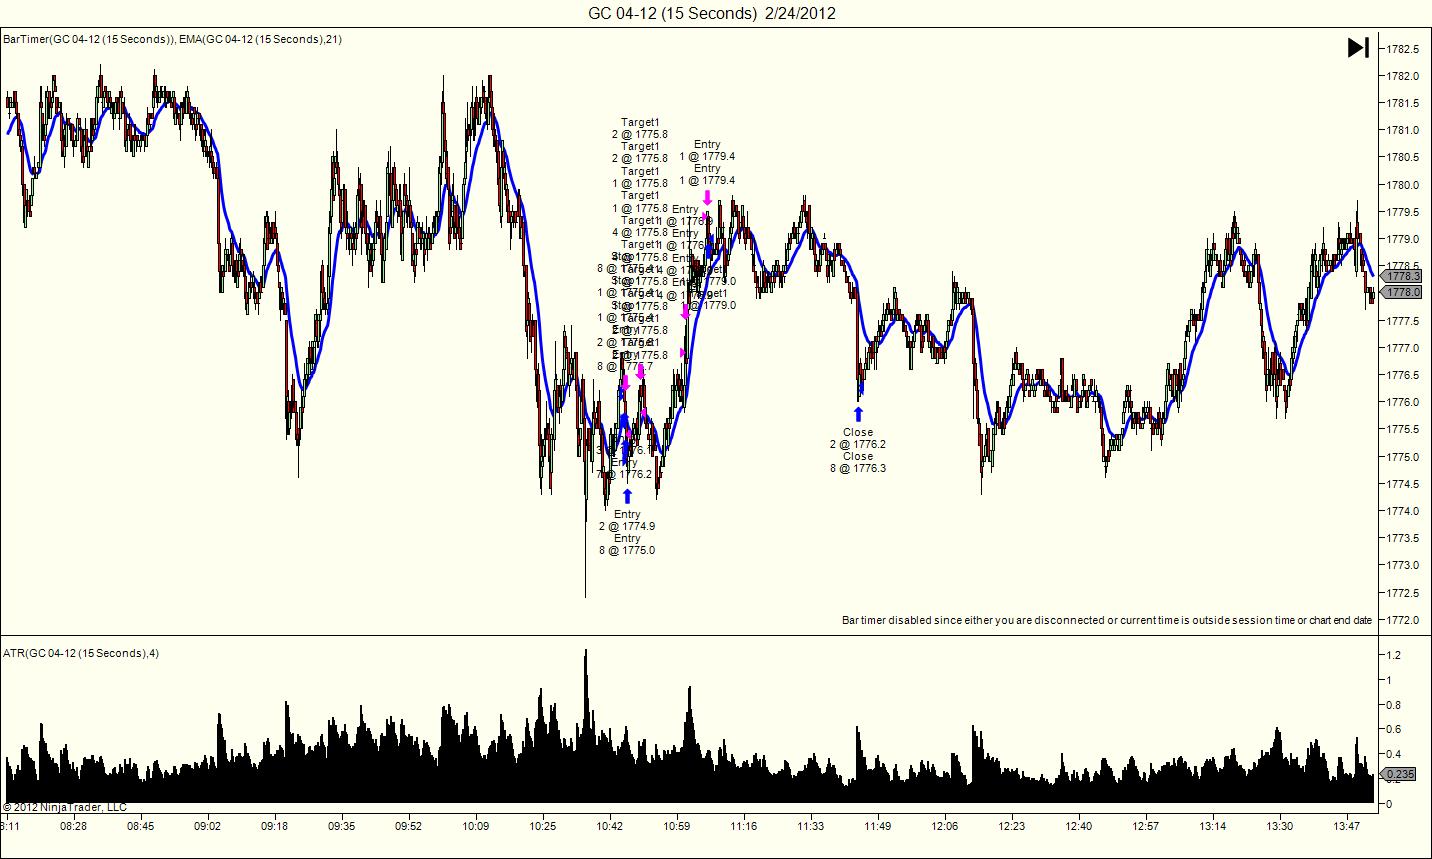Click the 08:45 time axis label
Screen dimensions: 1432x859
coord(141,827)
